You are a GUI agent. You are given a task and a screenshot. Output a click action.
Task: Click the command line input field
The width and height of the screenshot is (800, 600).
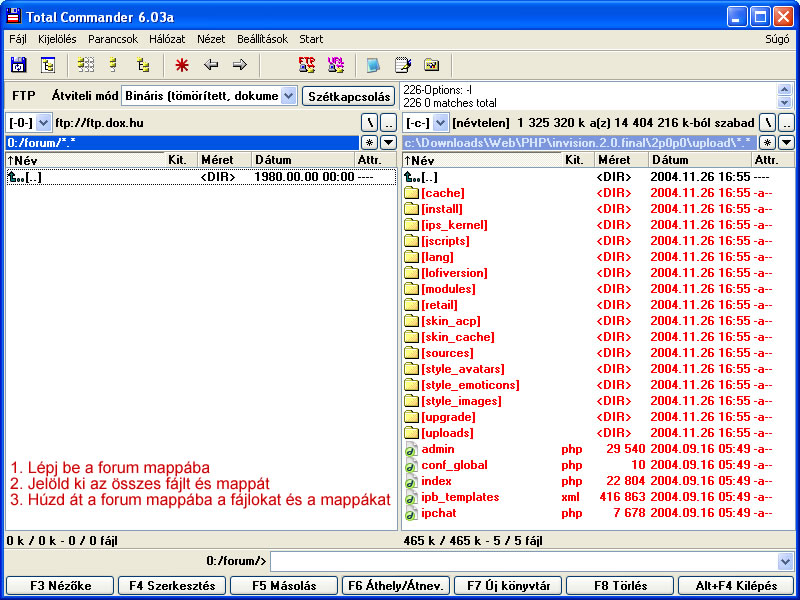523,561
